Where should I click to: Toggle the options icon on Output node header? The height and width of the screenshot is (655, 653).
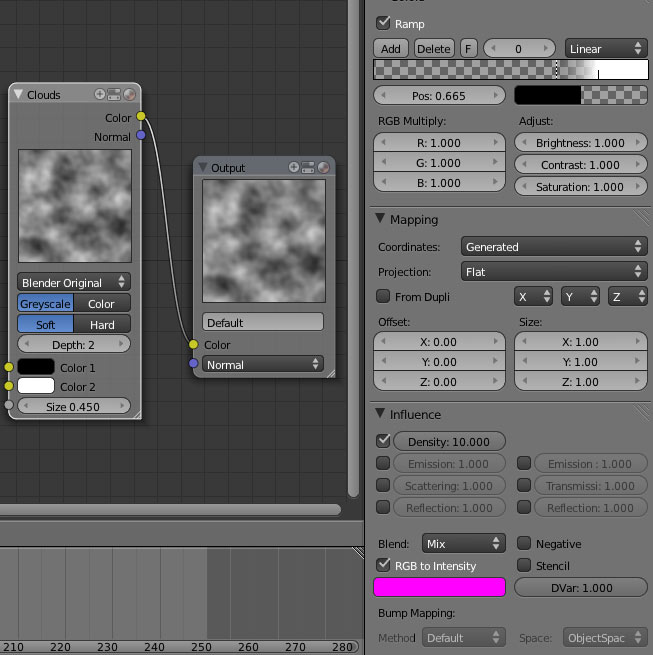pos(308,168)
